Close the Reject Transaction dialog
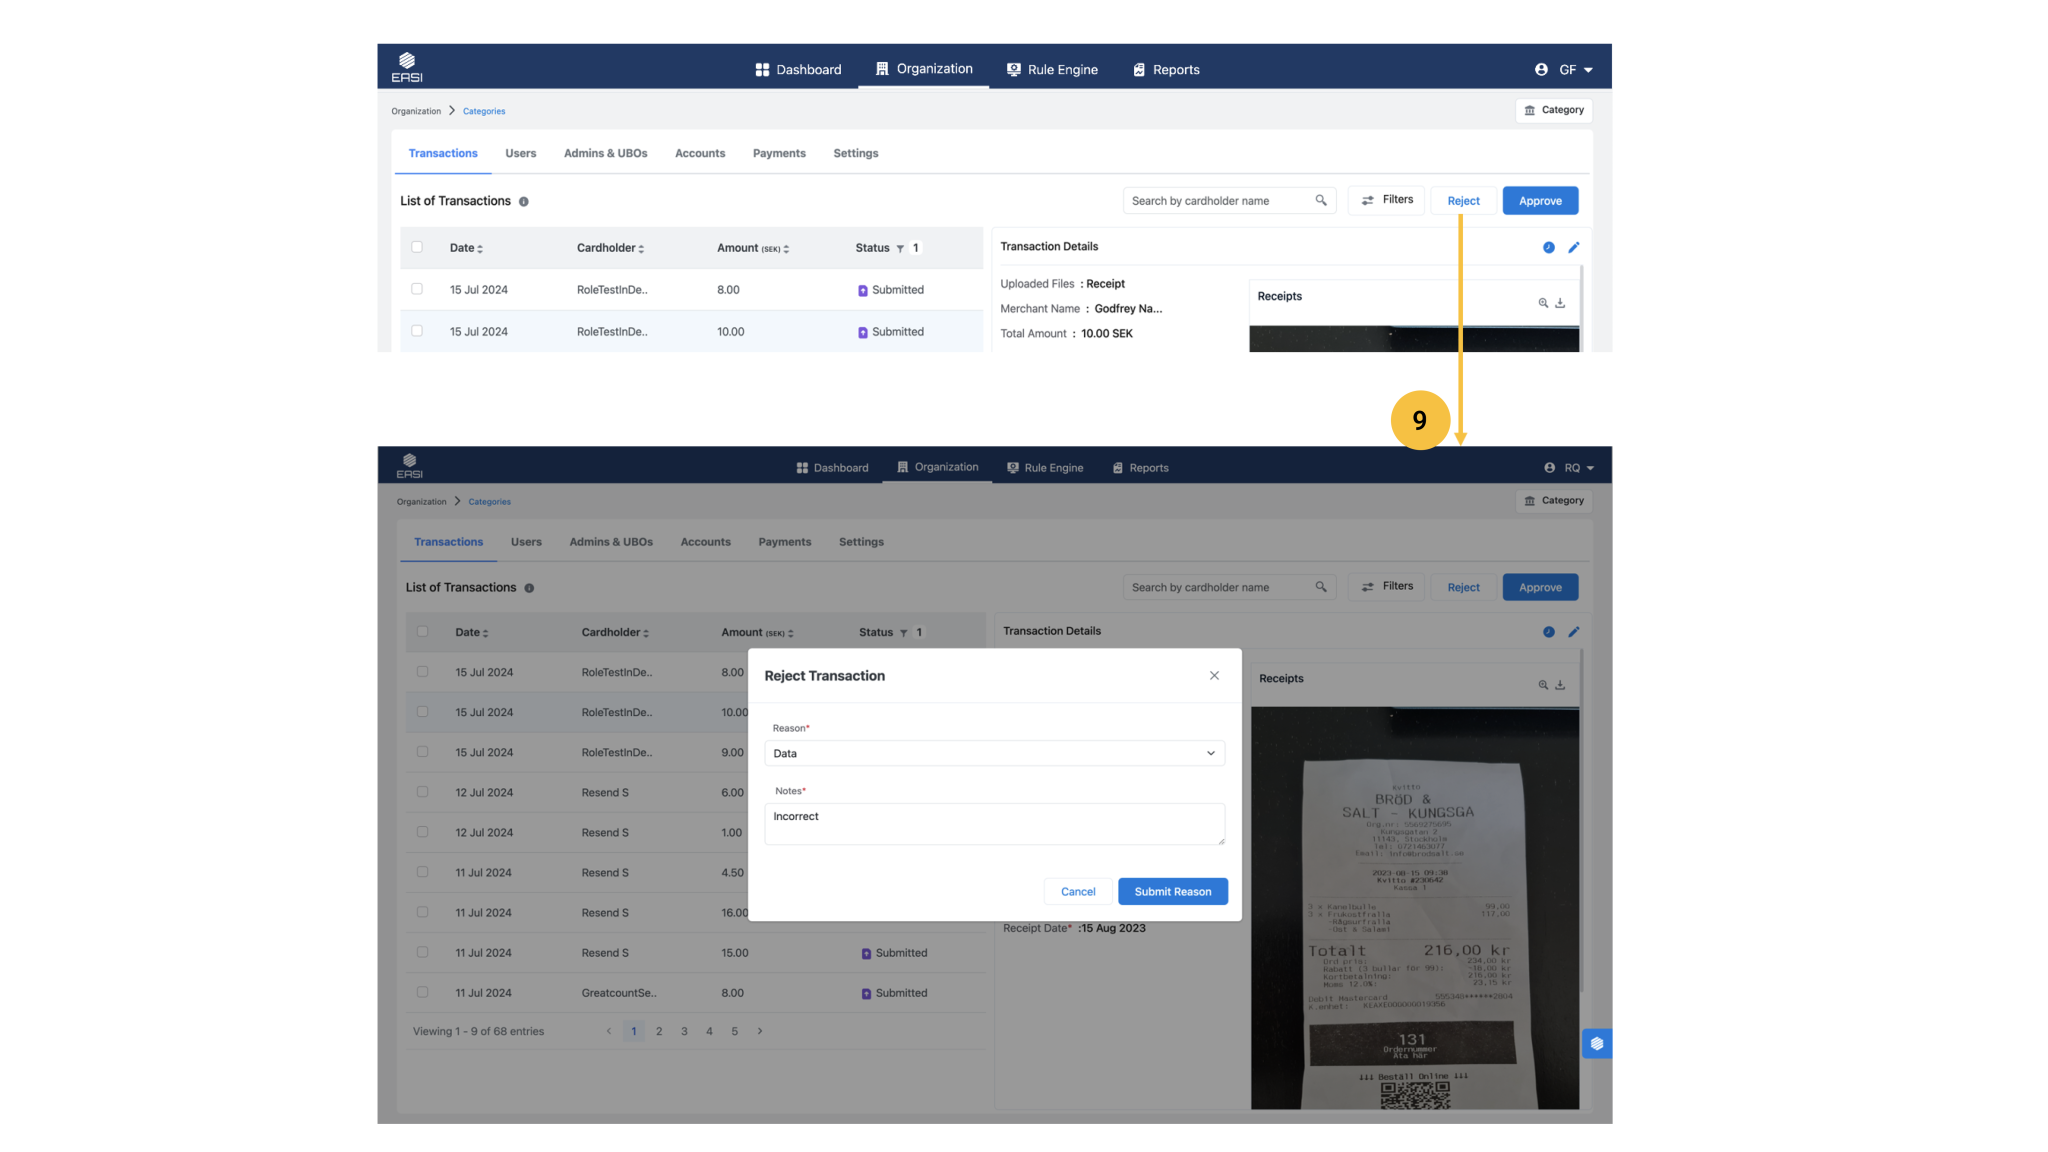 [1214, 675]
